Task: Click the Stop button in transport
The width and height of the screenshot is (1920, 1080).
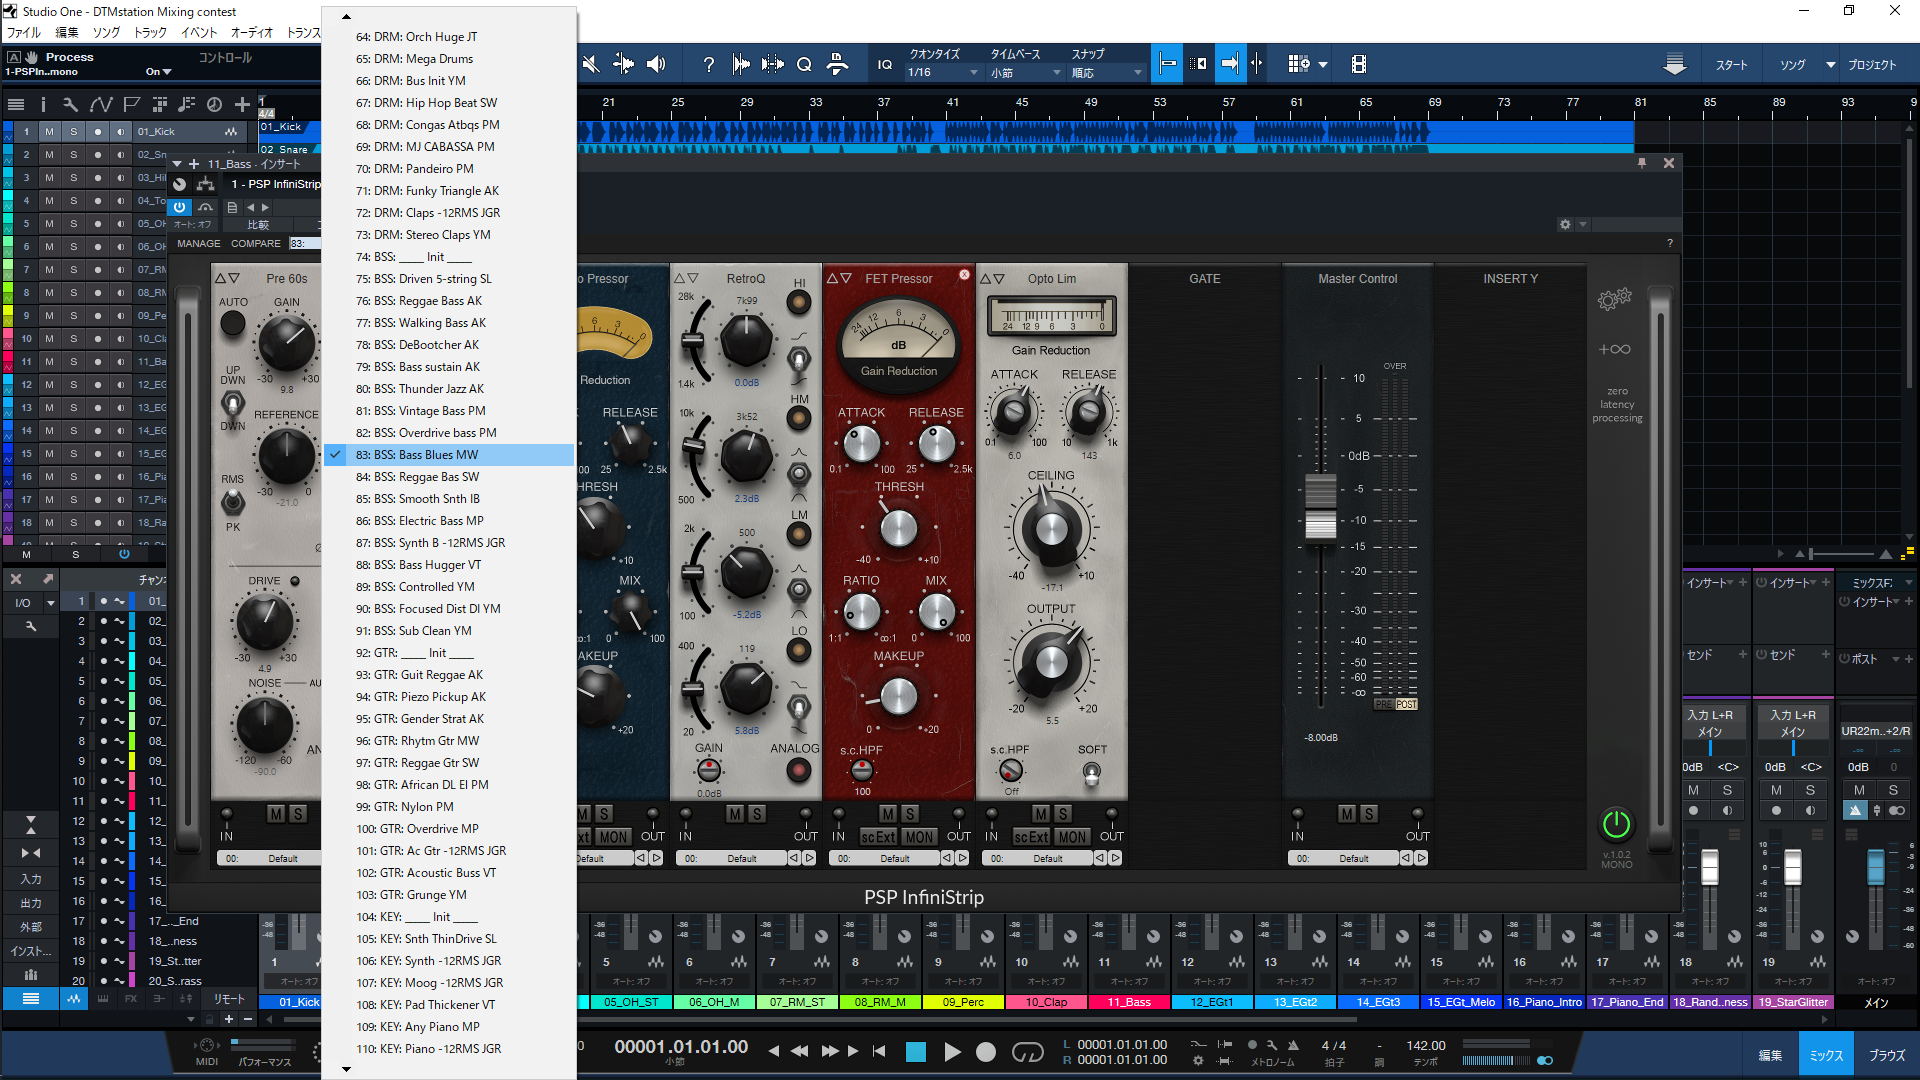Action: pyautogui.click(x=915, y=1051)
